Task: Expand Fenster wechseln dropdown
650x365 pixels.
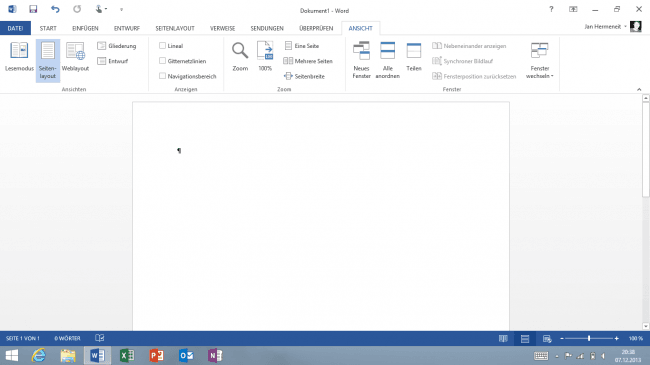Action: [x=540, y=60]
